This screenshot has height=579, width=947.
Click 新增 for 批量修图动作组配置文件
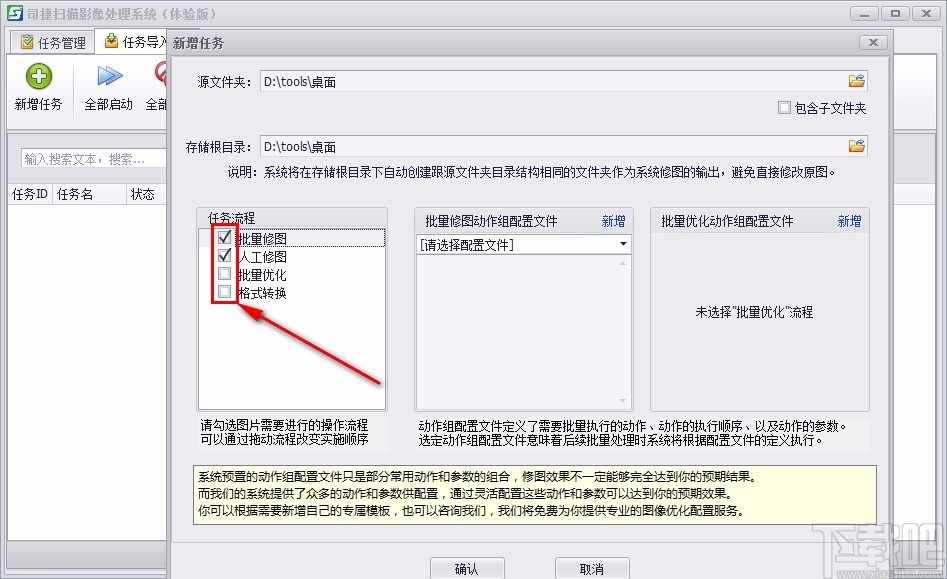(613, 222)
